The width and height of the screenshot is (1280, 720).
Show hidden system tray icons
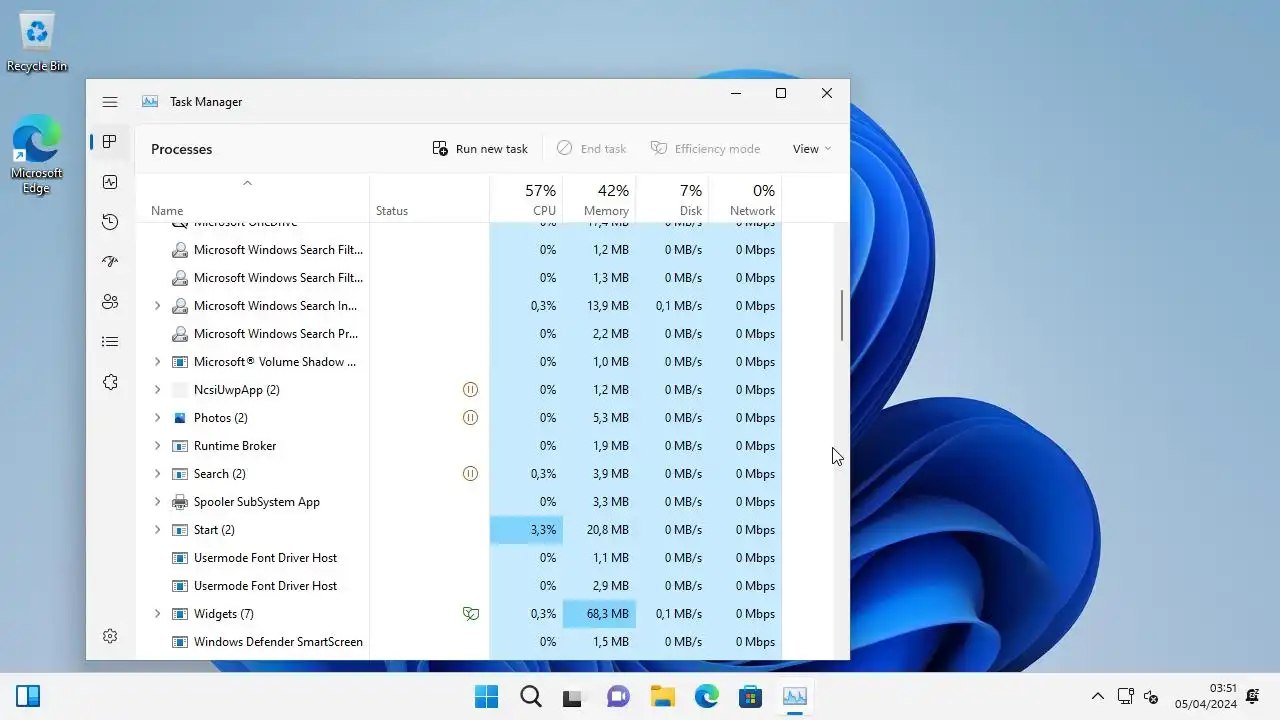click(x=1097, y=696)
